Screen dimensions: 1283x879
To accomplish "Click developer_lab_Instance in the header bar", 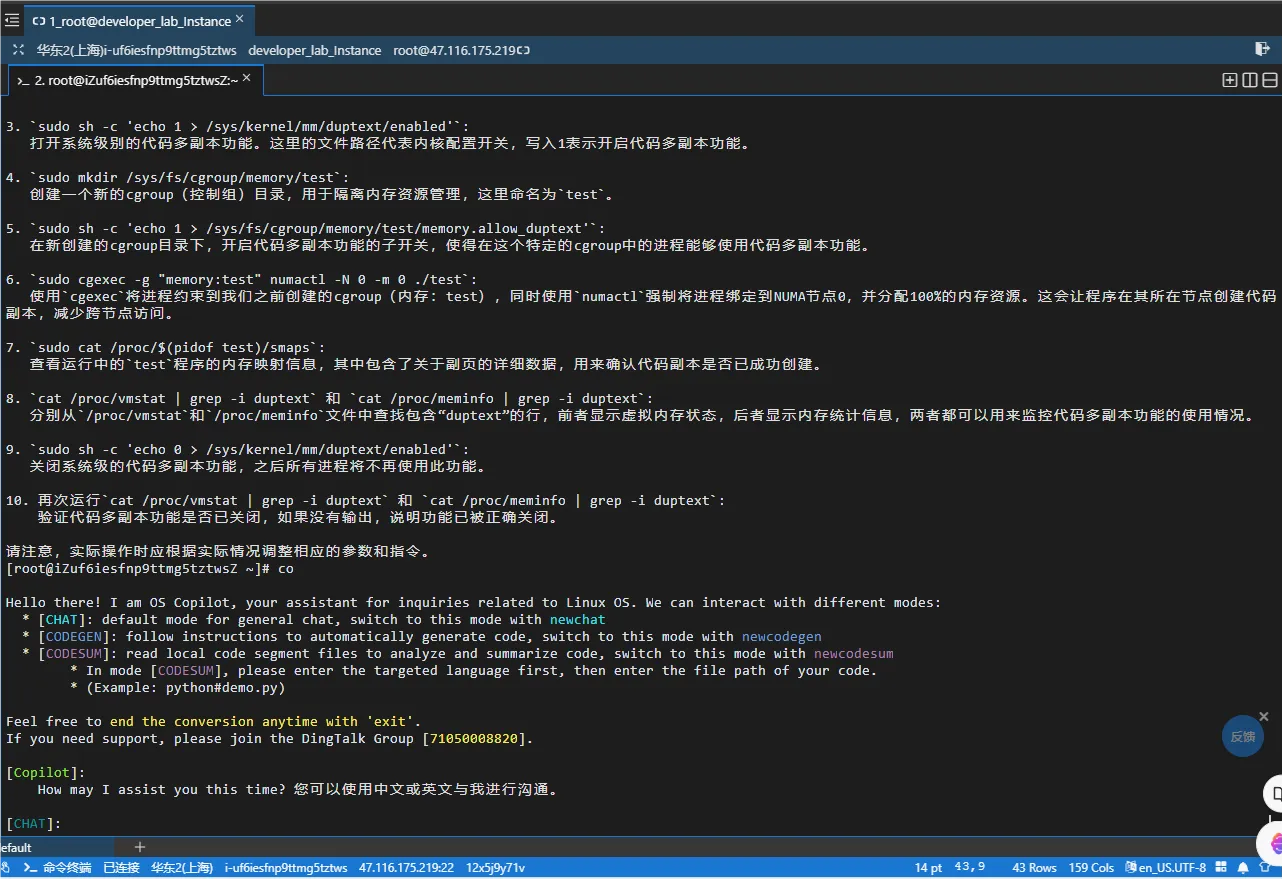I will (x=314, y=50).
